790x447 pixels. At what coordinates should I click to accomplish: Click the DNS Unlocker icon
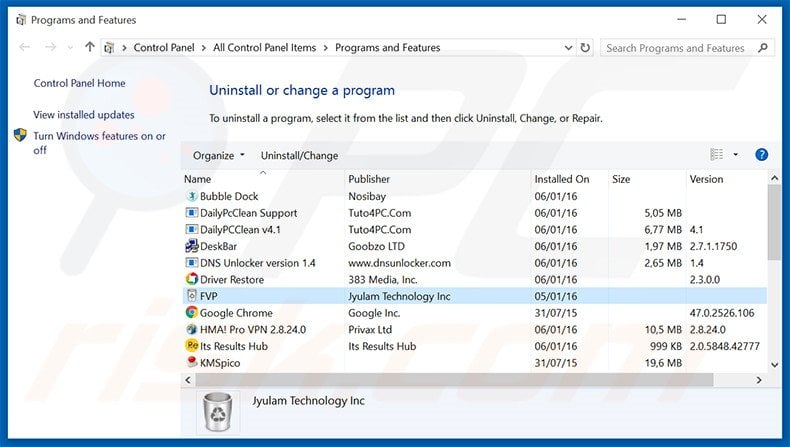pos(191,263)
